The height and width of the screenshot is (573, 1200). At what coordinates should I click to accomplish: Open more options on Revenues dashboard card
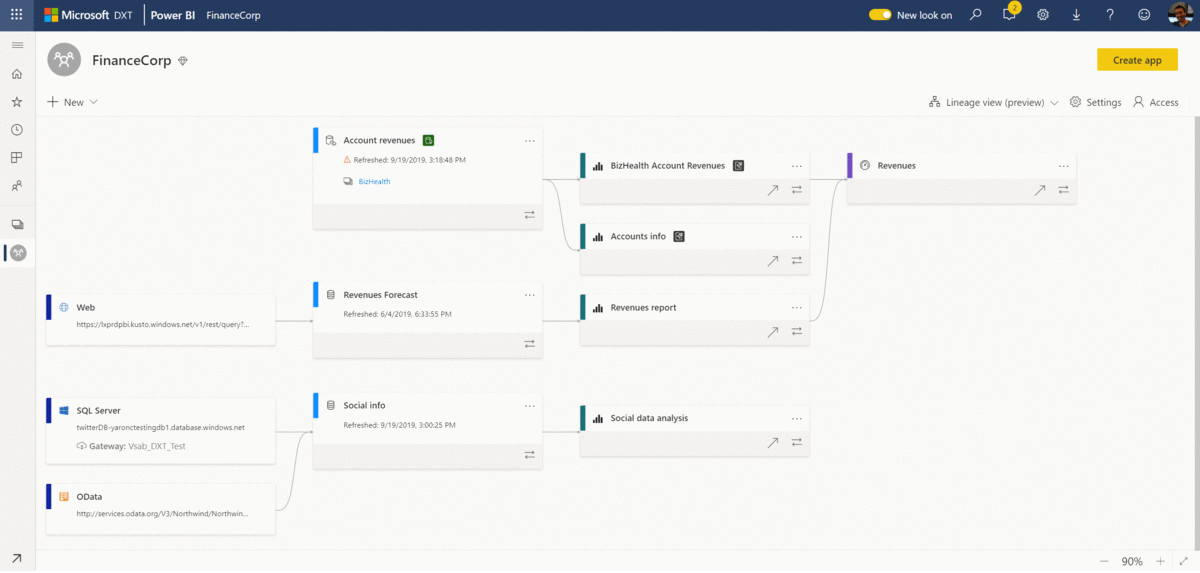1064,166
